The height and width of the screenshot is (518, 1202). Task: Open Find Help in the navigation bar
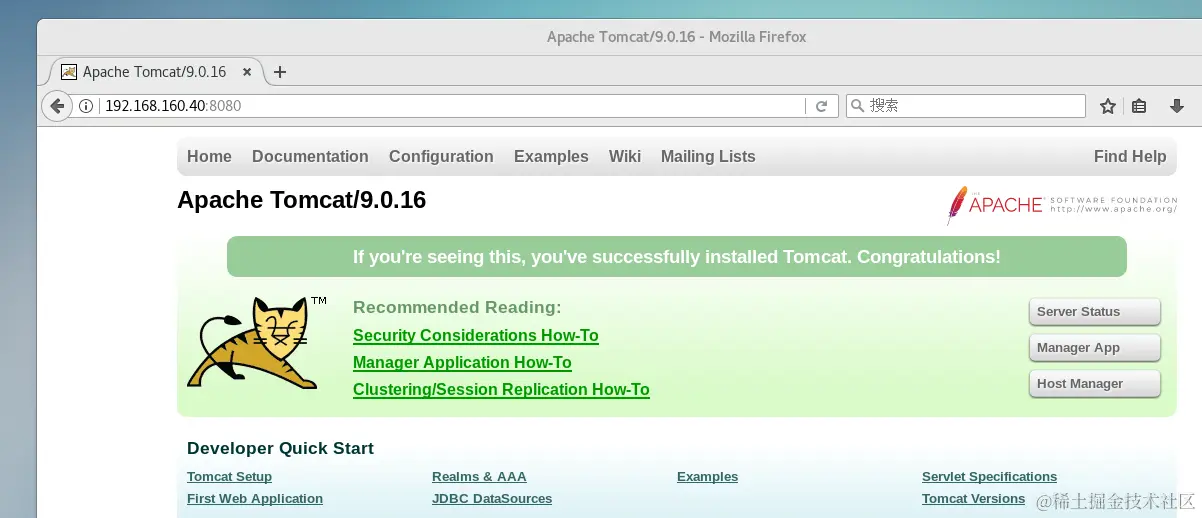click(1130, 157)
